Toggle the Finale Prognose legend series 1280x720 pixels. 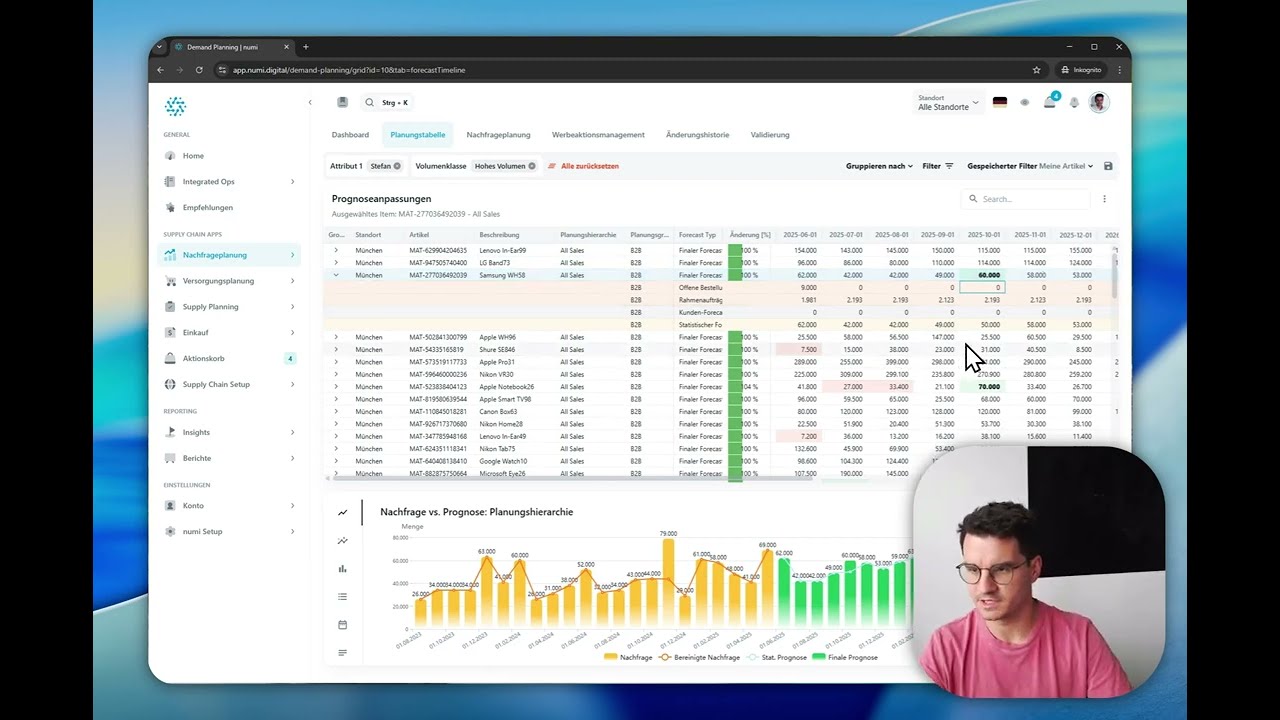(x=845, y=657)
